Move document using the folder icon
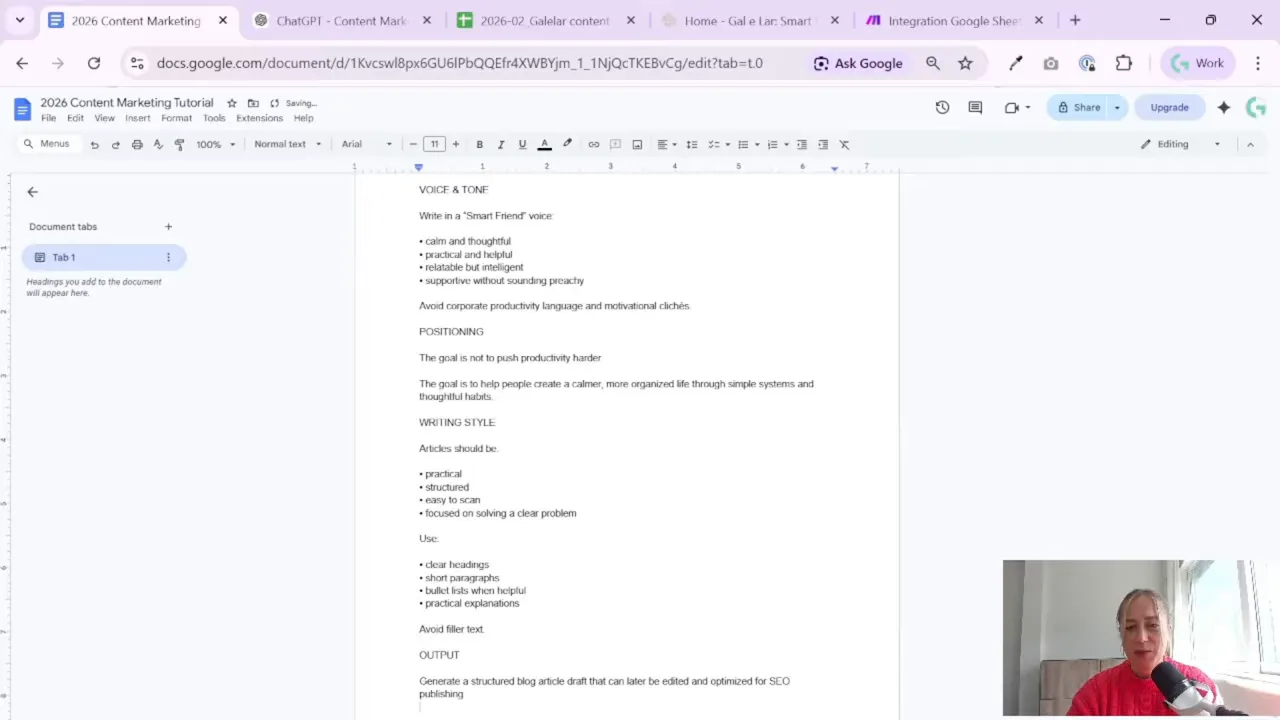Screen dimensions: 1280x720 (253, 103)
